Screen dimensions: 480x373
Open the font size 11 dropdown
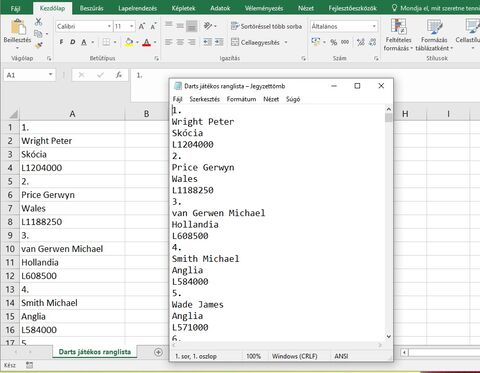[x=132, y=26]
